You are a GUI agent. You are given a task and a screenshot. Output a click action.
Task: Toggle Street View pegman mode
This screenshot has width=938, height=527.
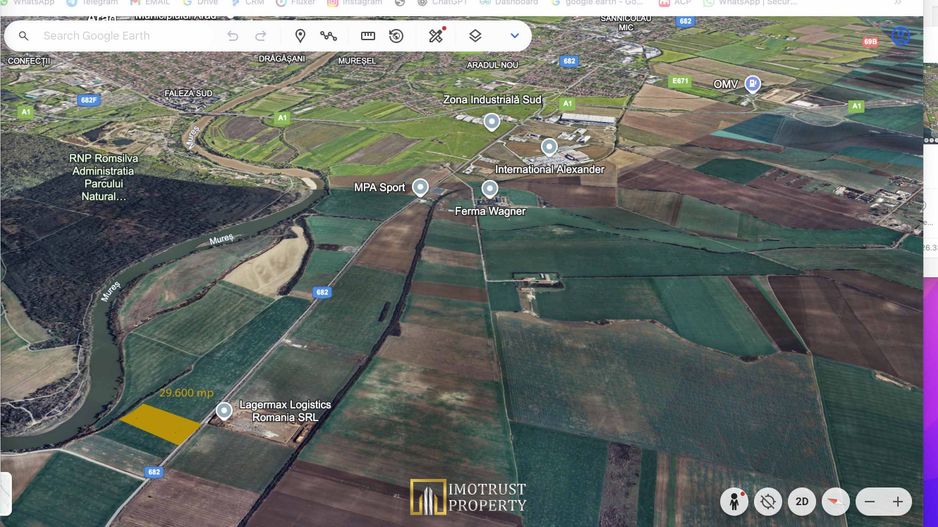[x=735, y=501]
